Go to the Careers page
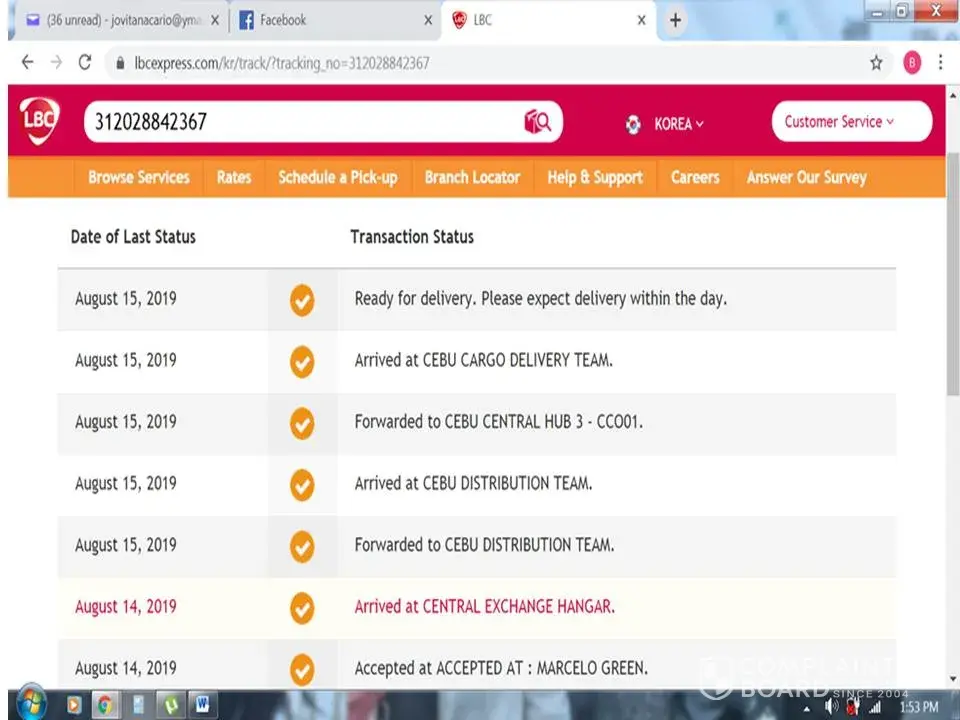 click(695, 178)
